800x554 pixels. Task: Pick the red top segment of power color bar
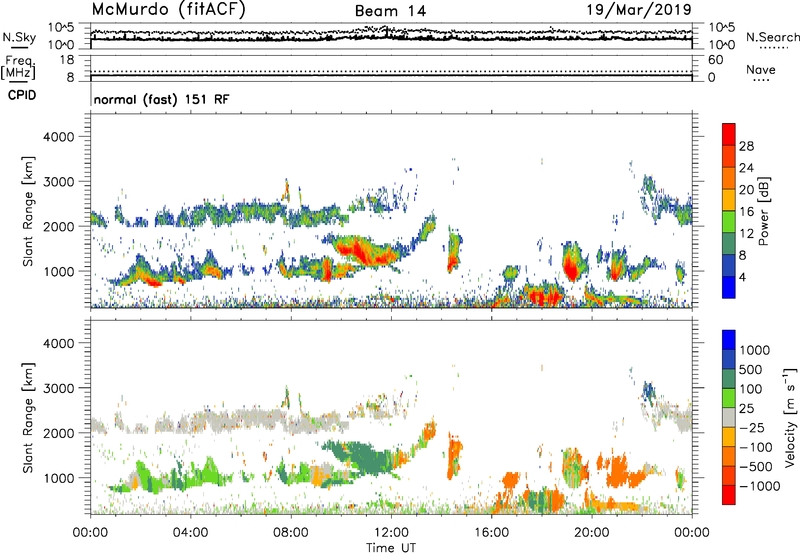(x=729, y=135)
